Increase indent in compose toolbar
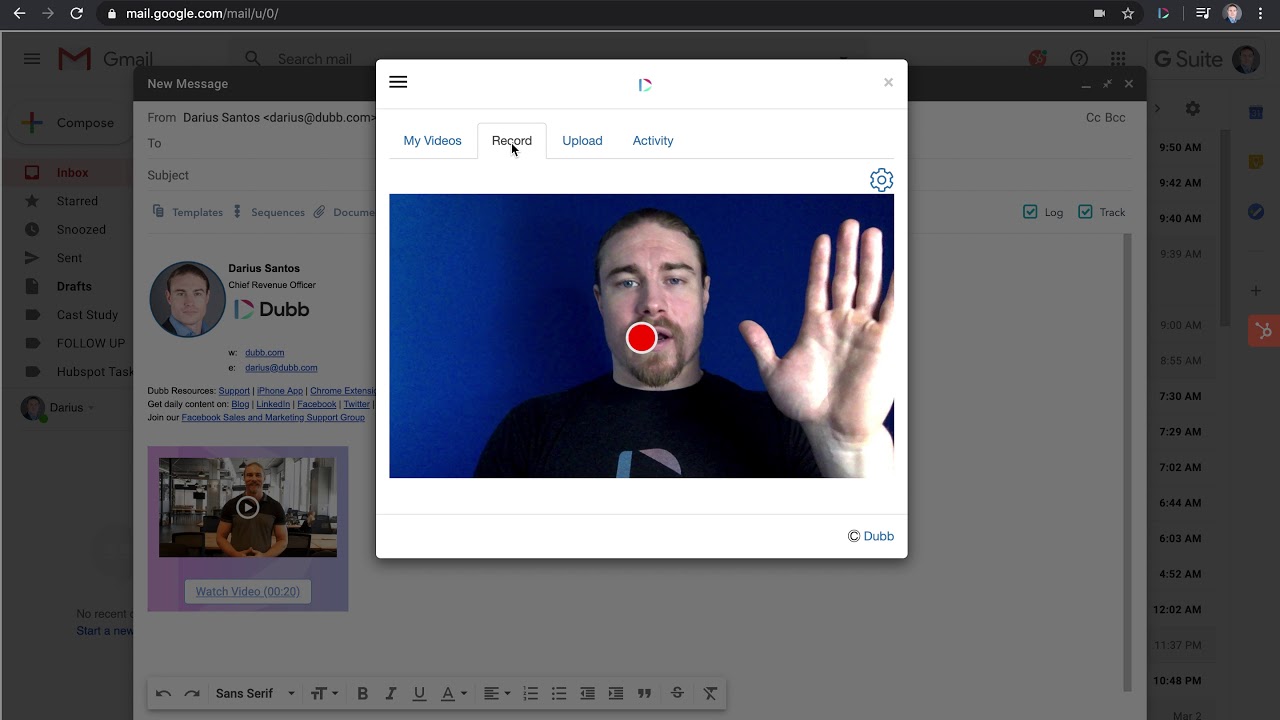Image resolution: width=1280 pixels, height=720 pixels. click(616, 694)
